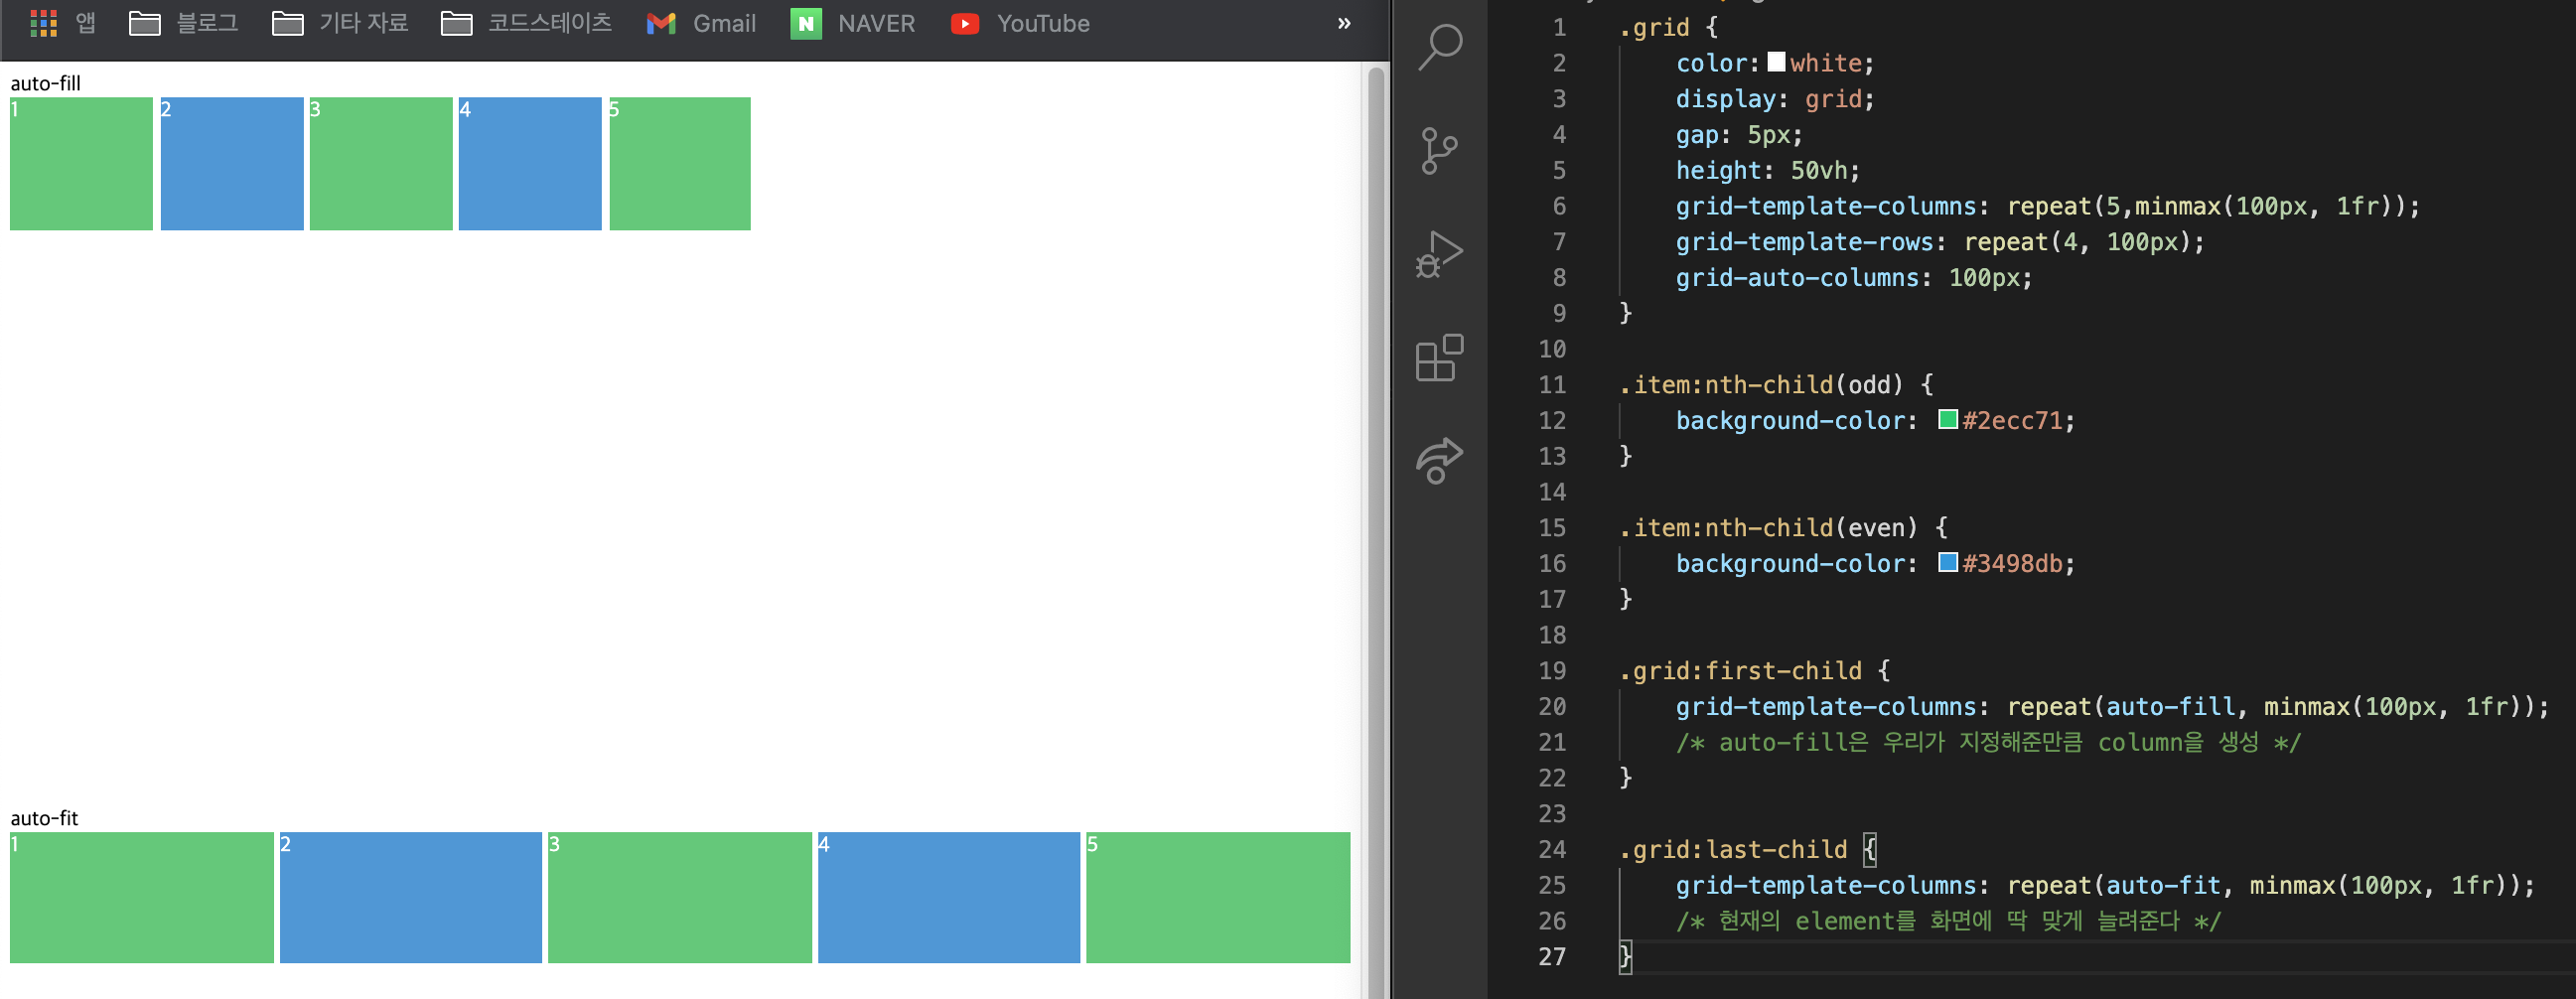Click the element comment on line 26
2576x999 pixels.
(x=1949, y=921)
